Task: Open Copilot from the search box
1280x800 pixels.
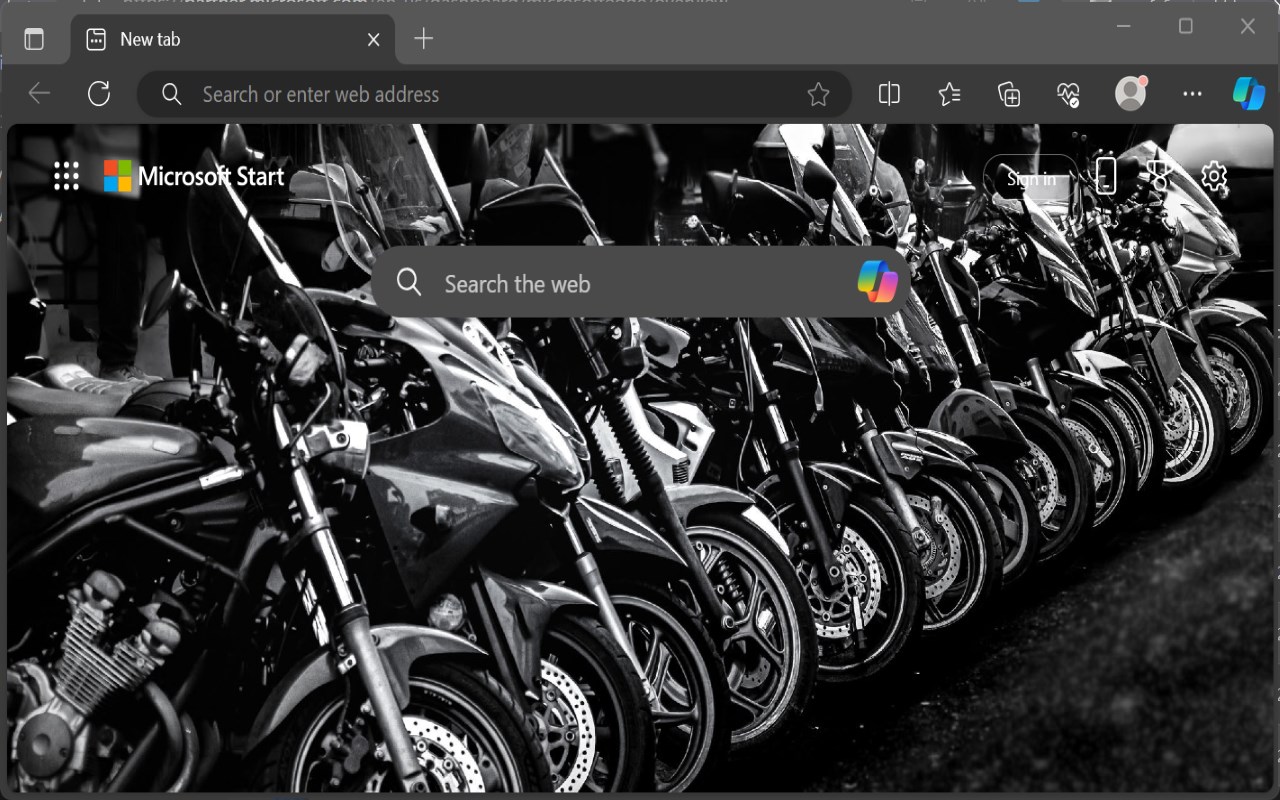Action: click(x=878, y=281)
